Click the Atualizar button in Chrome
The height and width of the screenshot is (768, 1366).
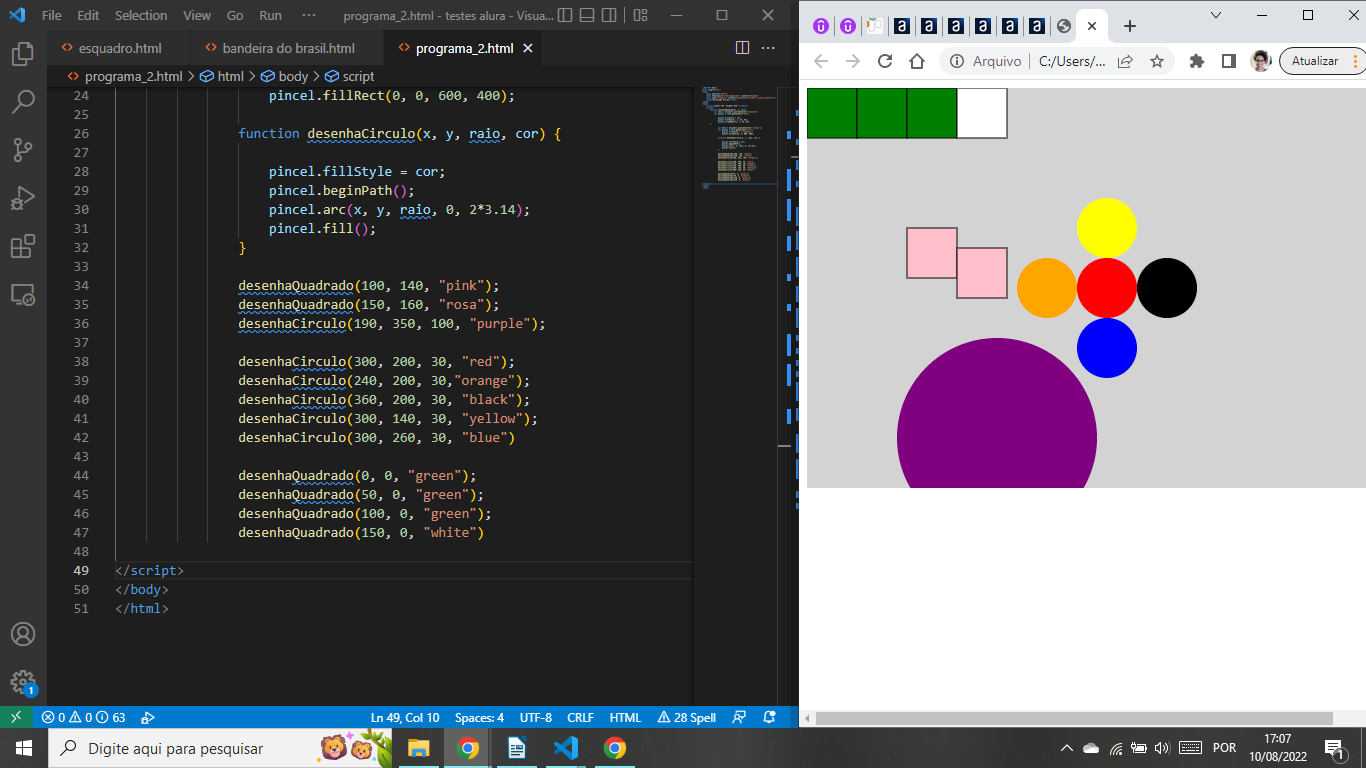[1321, 61]
